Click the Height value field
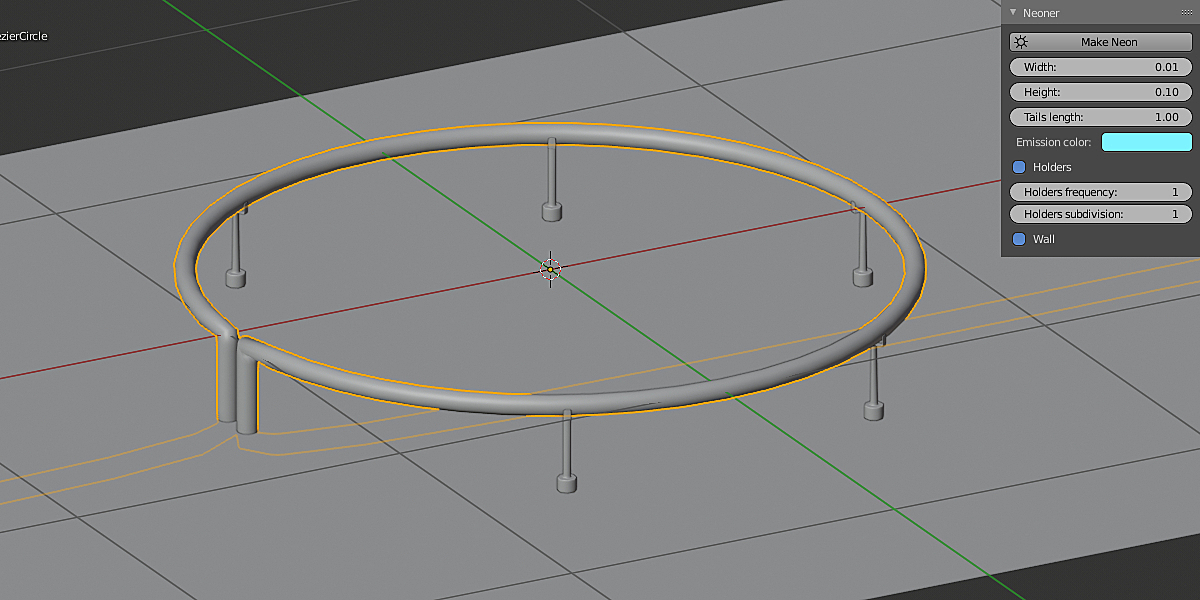Image resolution: width=1200 pixels, height=600 pixels. (x=1100, y=92)
